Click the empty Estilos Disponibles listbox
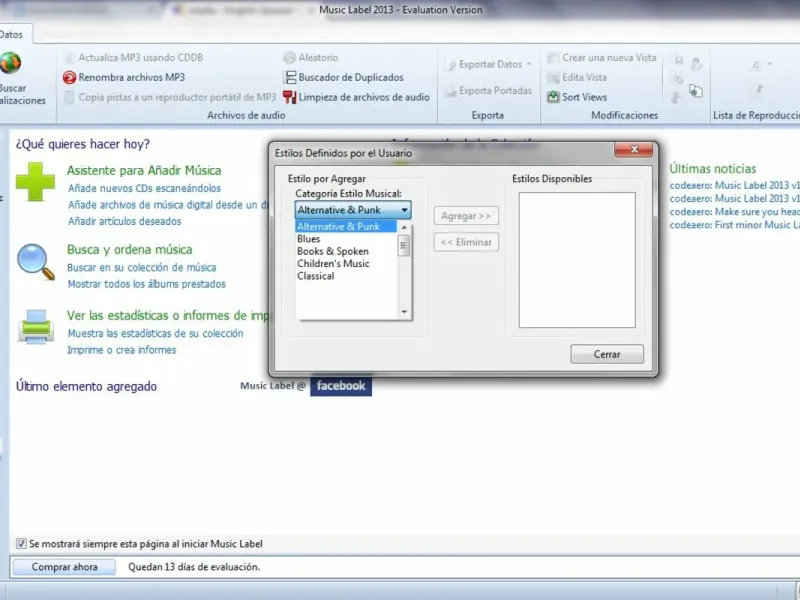800x600 pixels. tap(577, 260)
